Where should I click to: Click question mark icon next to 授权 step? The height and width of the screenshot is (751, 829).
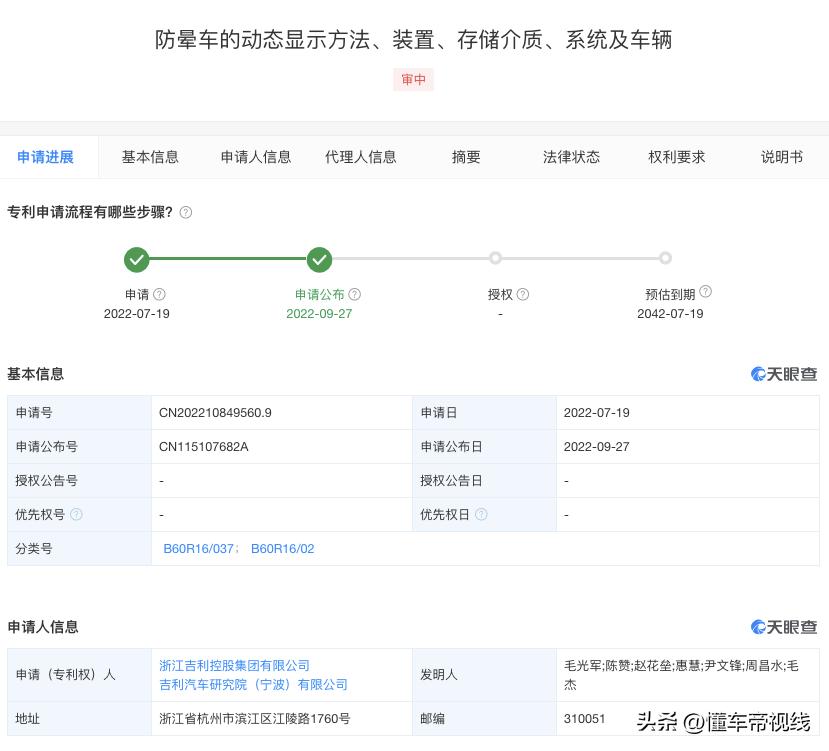[521, 294]
